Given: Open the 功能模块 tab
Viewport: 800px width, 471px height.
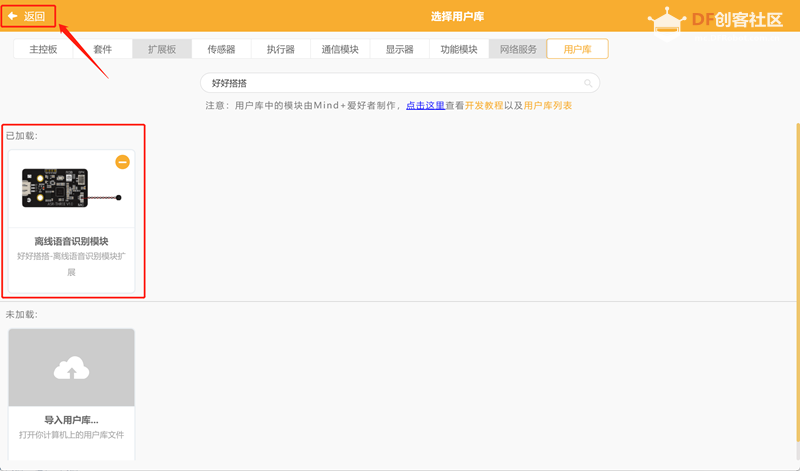Looking at the screenshot, I should (x=459, y=49).
